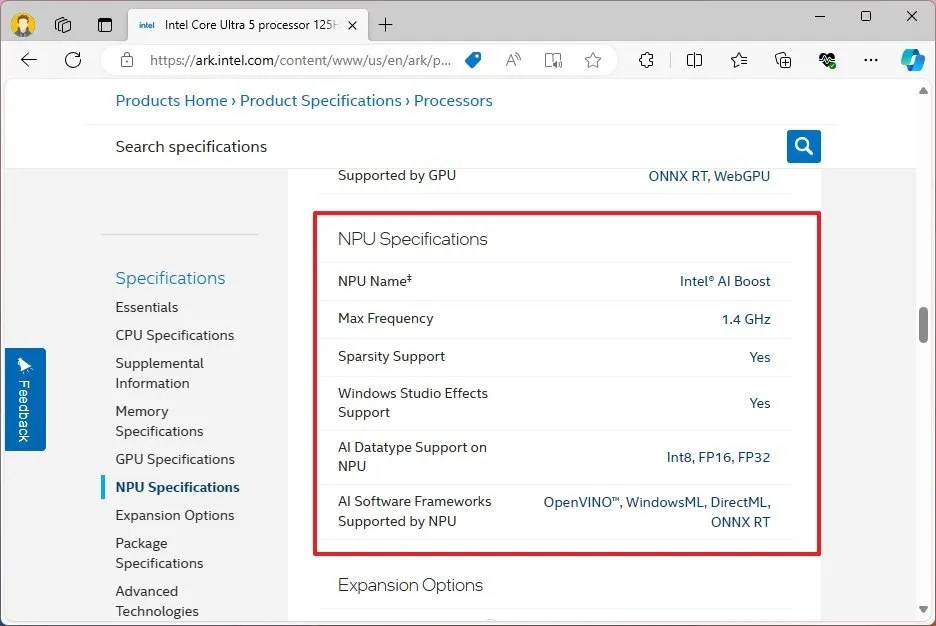Go back to previous page
Screen dimensions: 936x626
pyautogui.click(x=29, y=60)
